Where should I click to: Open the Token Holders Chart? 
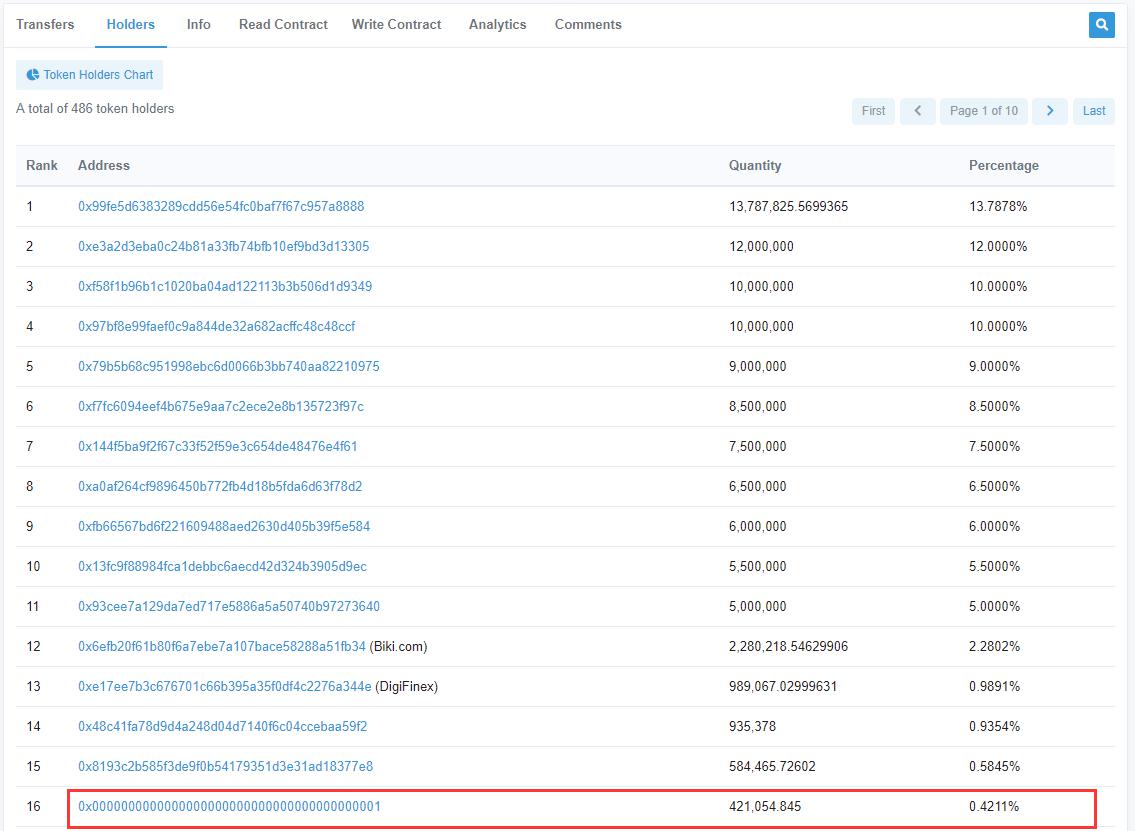(x=89, y=75)
